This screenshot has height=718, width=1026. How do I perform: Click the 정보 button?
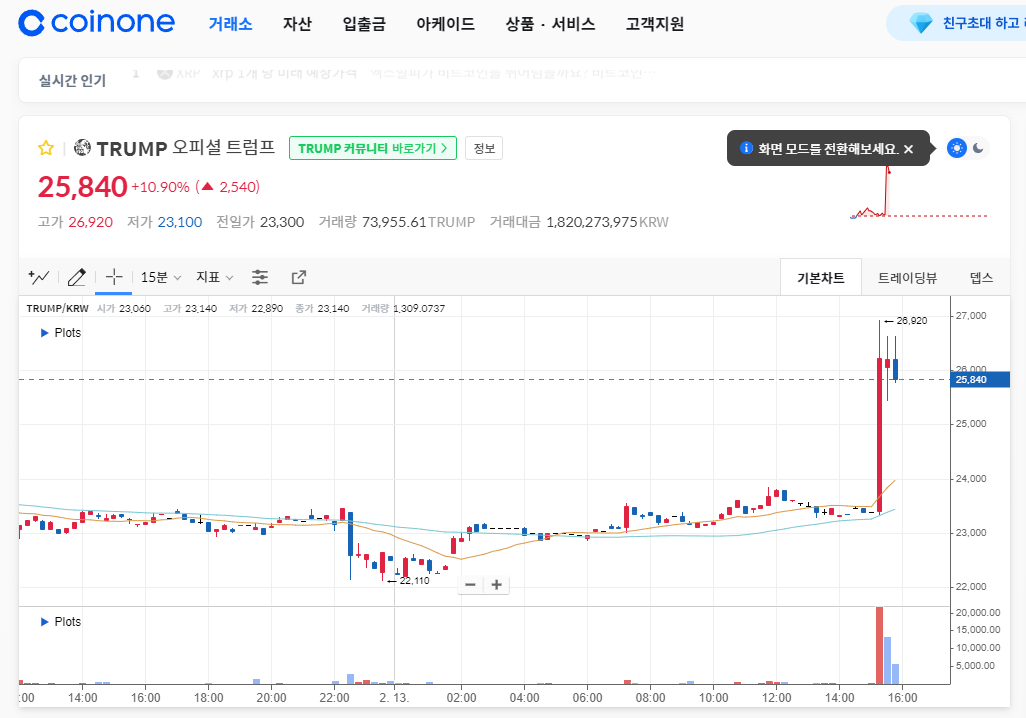pos(484,149)
